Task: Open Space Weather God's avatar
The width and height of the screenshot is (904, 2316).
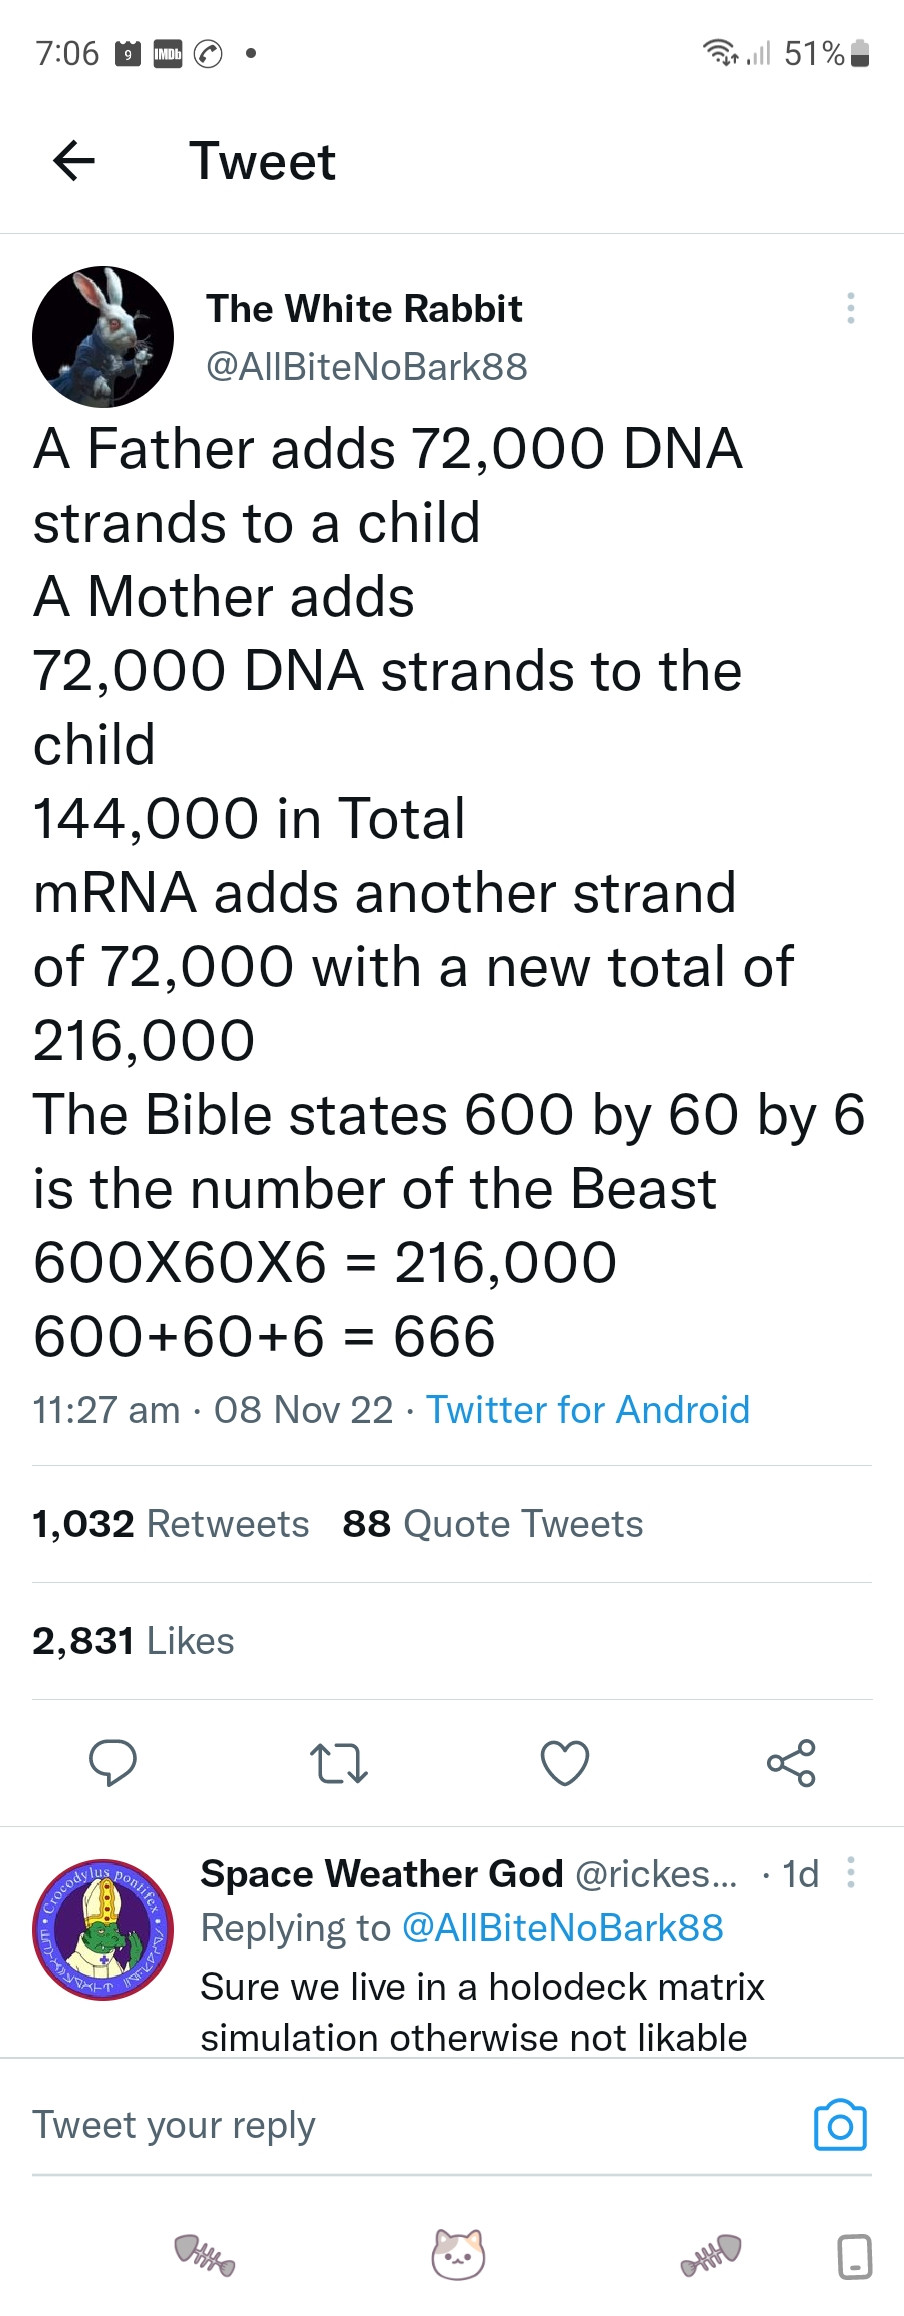Action: coord(103,1930)
